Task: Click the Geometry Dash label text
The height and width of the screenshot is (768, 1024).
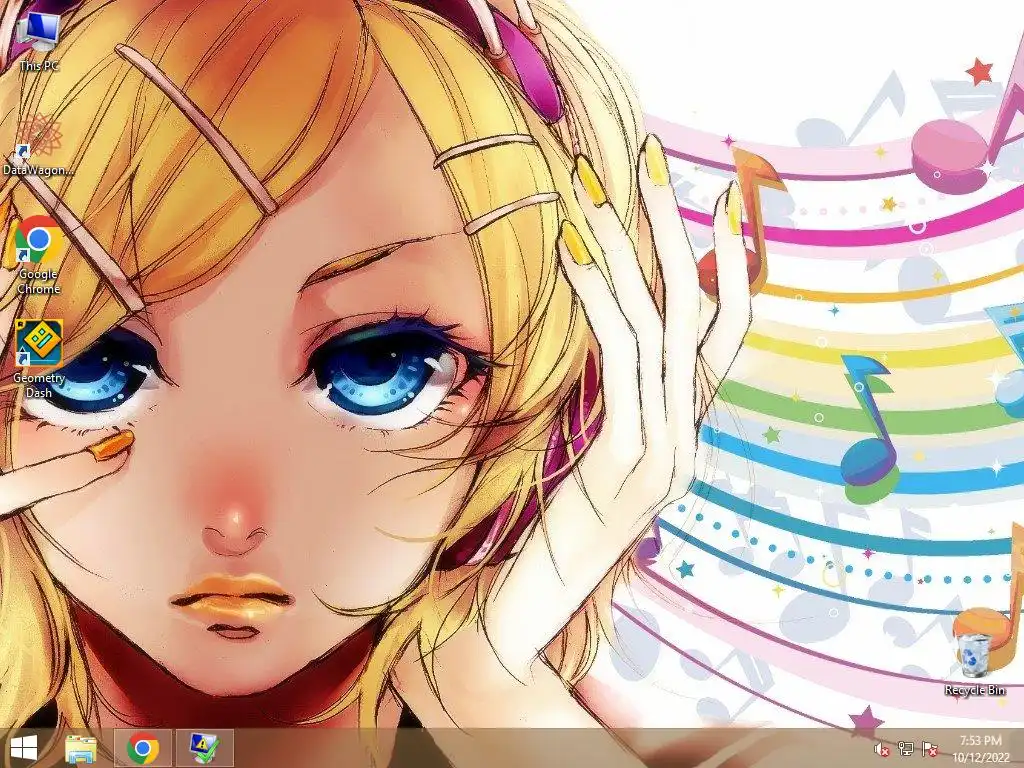Action: [x=39, y=385]
